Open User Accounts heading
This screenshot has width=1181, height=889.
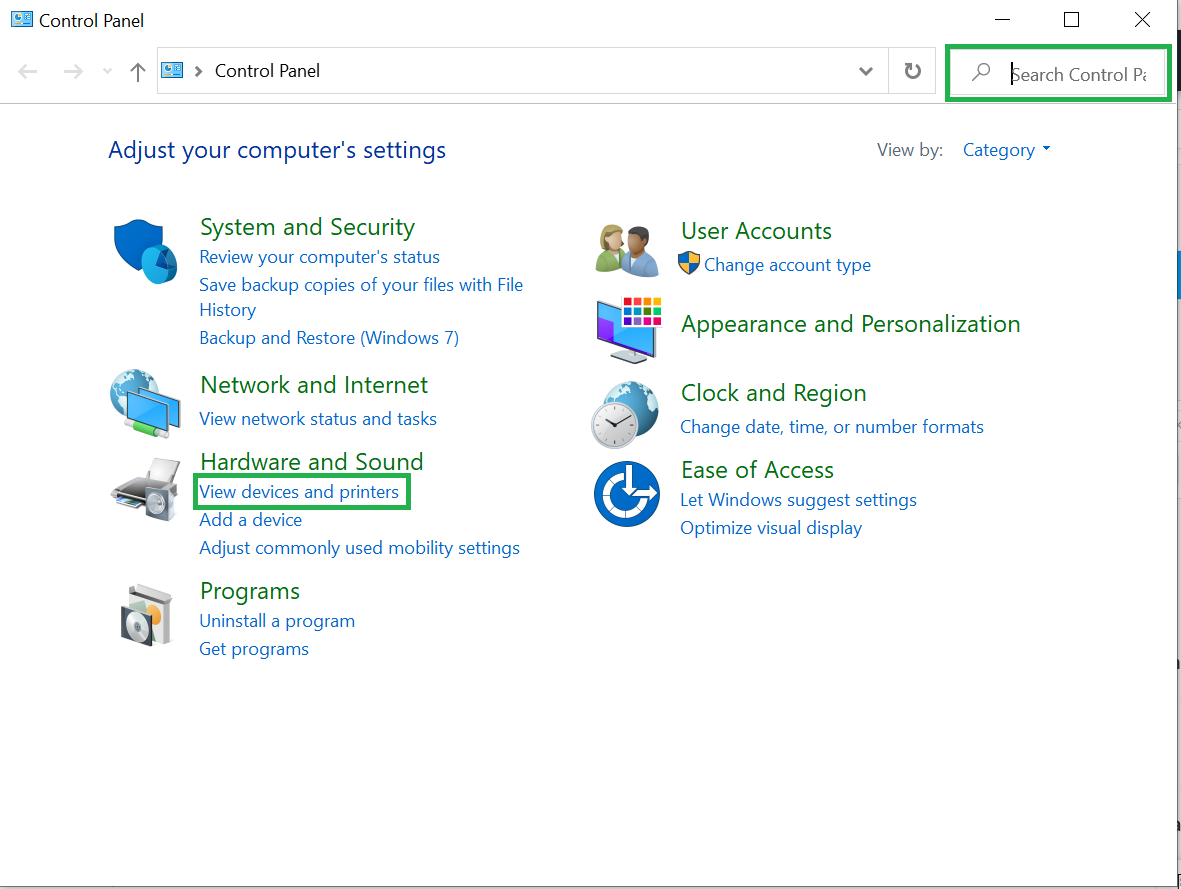tap(756, 231)
